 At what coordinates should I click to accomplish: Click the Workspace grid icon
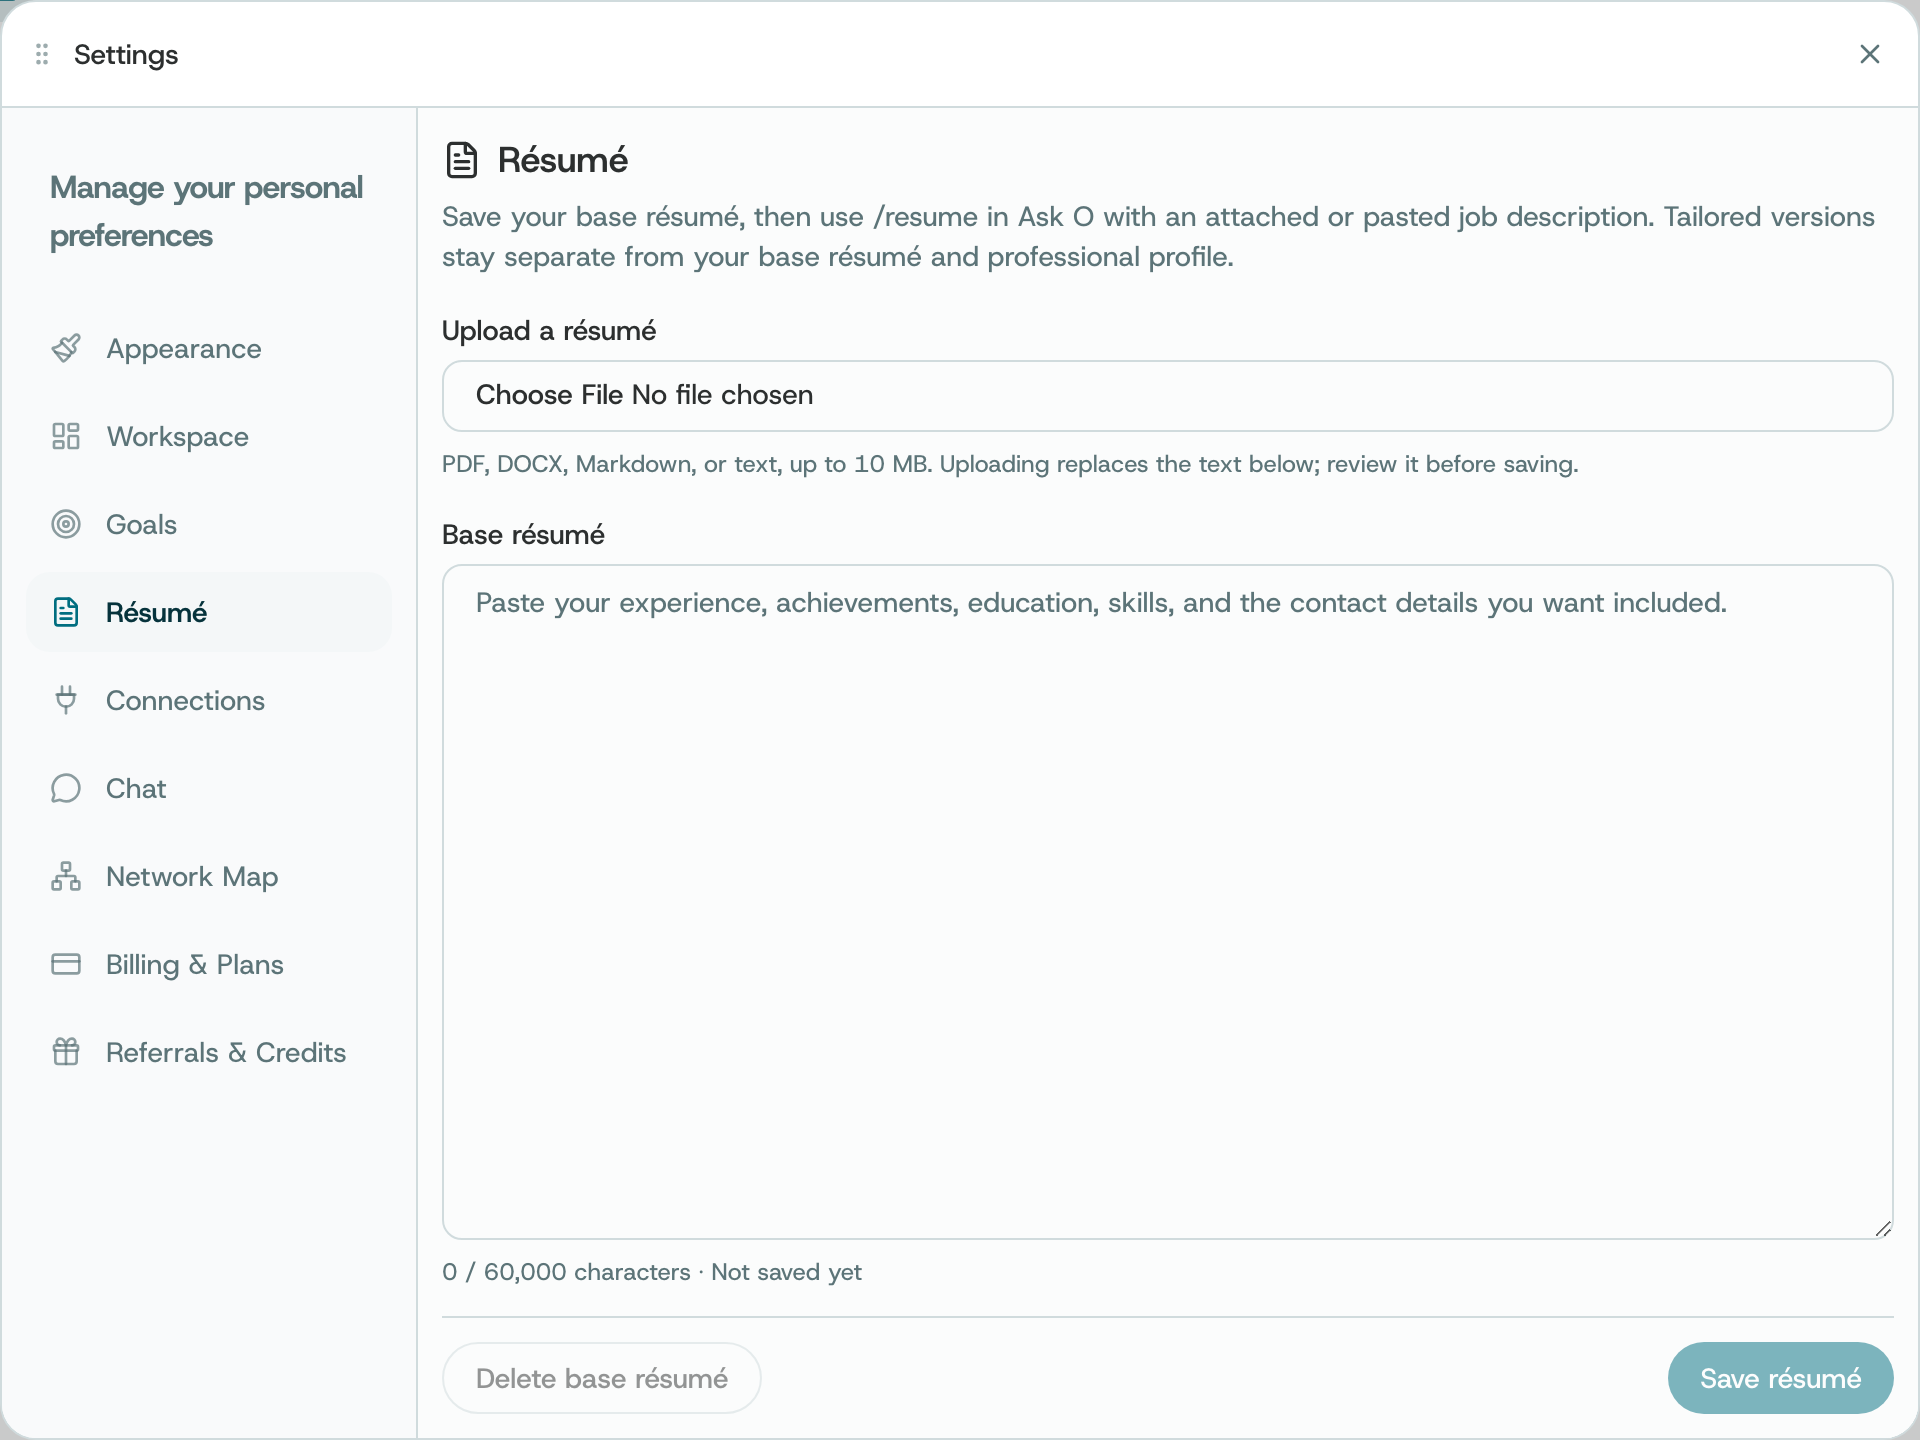coord(66,437)
